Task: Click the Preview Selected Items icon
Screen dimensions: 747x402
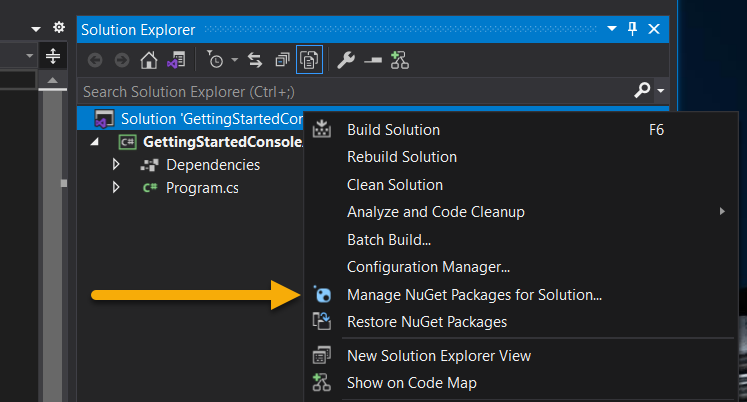Action: click(372, 61)
